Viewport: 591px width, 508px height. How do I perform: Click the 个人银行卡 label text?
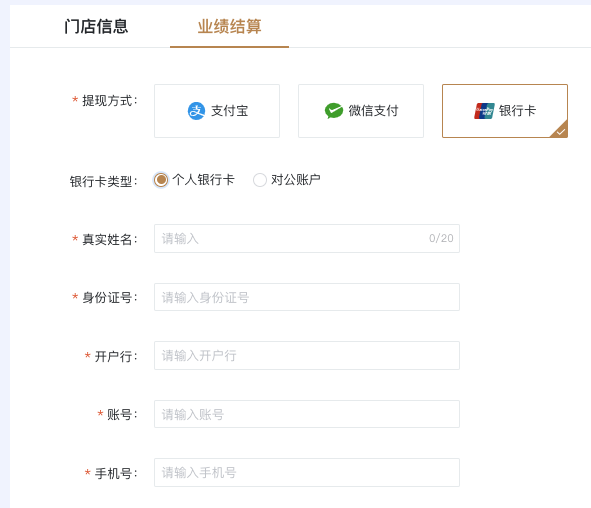204,180
